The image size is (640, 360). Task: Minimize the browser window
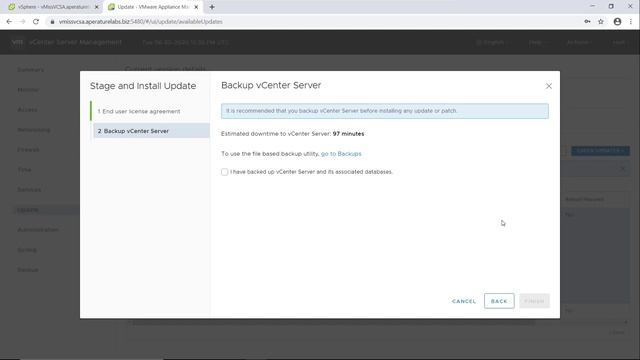tap(592, 7)
